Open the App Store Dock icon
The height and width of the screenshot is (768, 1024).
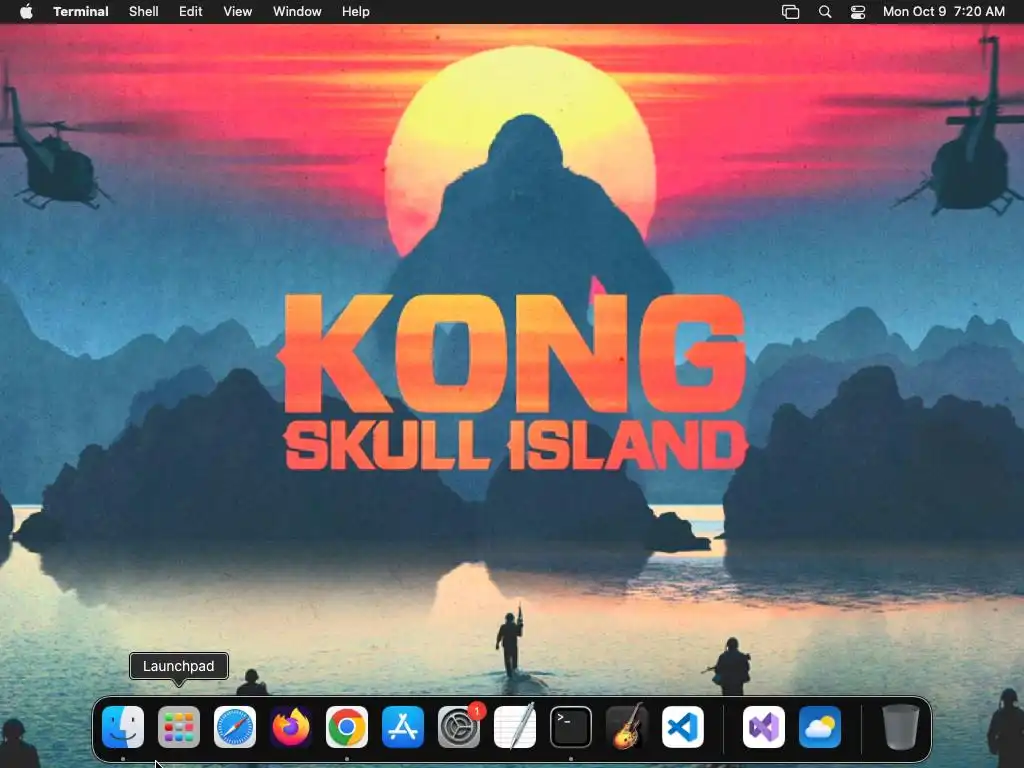pos(403,726)
